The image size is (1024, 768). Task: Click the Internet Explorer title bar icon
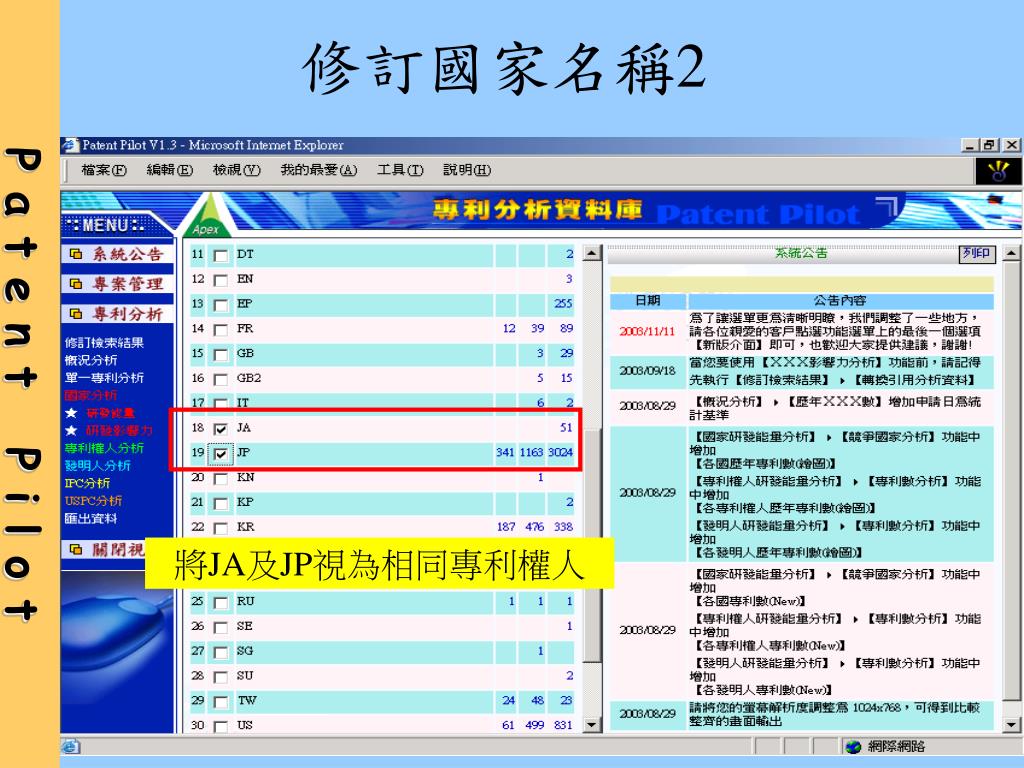pos(70,145)
